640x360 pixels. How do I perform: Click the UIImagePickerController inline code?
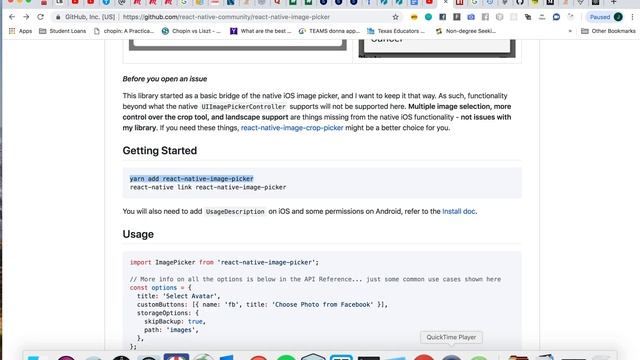[243, 107]
